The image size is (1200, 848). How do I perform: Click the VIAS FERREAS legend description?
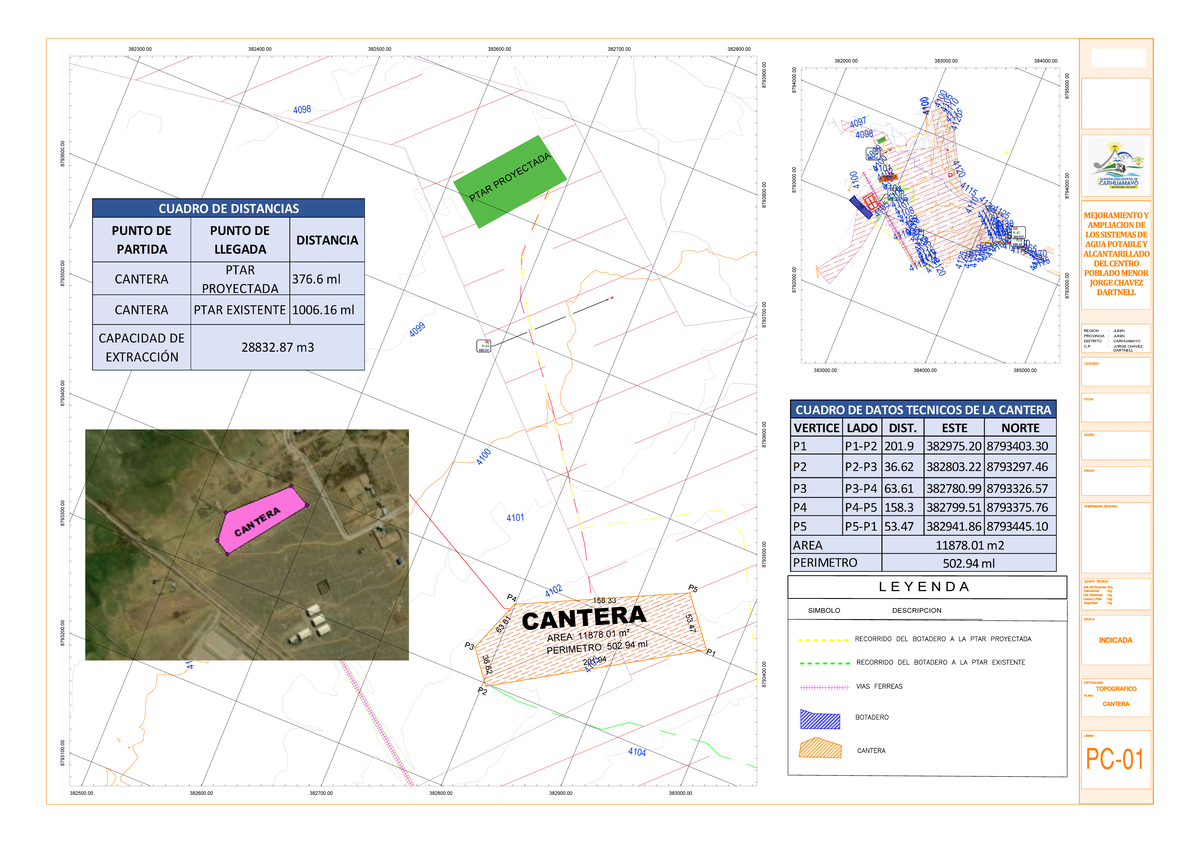(878, 687)
